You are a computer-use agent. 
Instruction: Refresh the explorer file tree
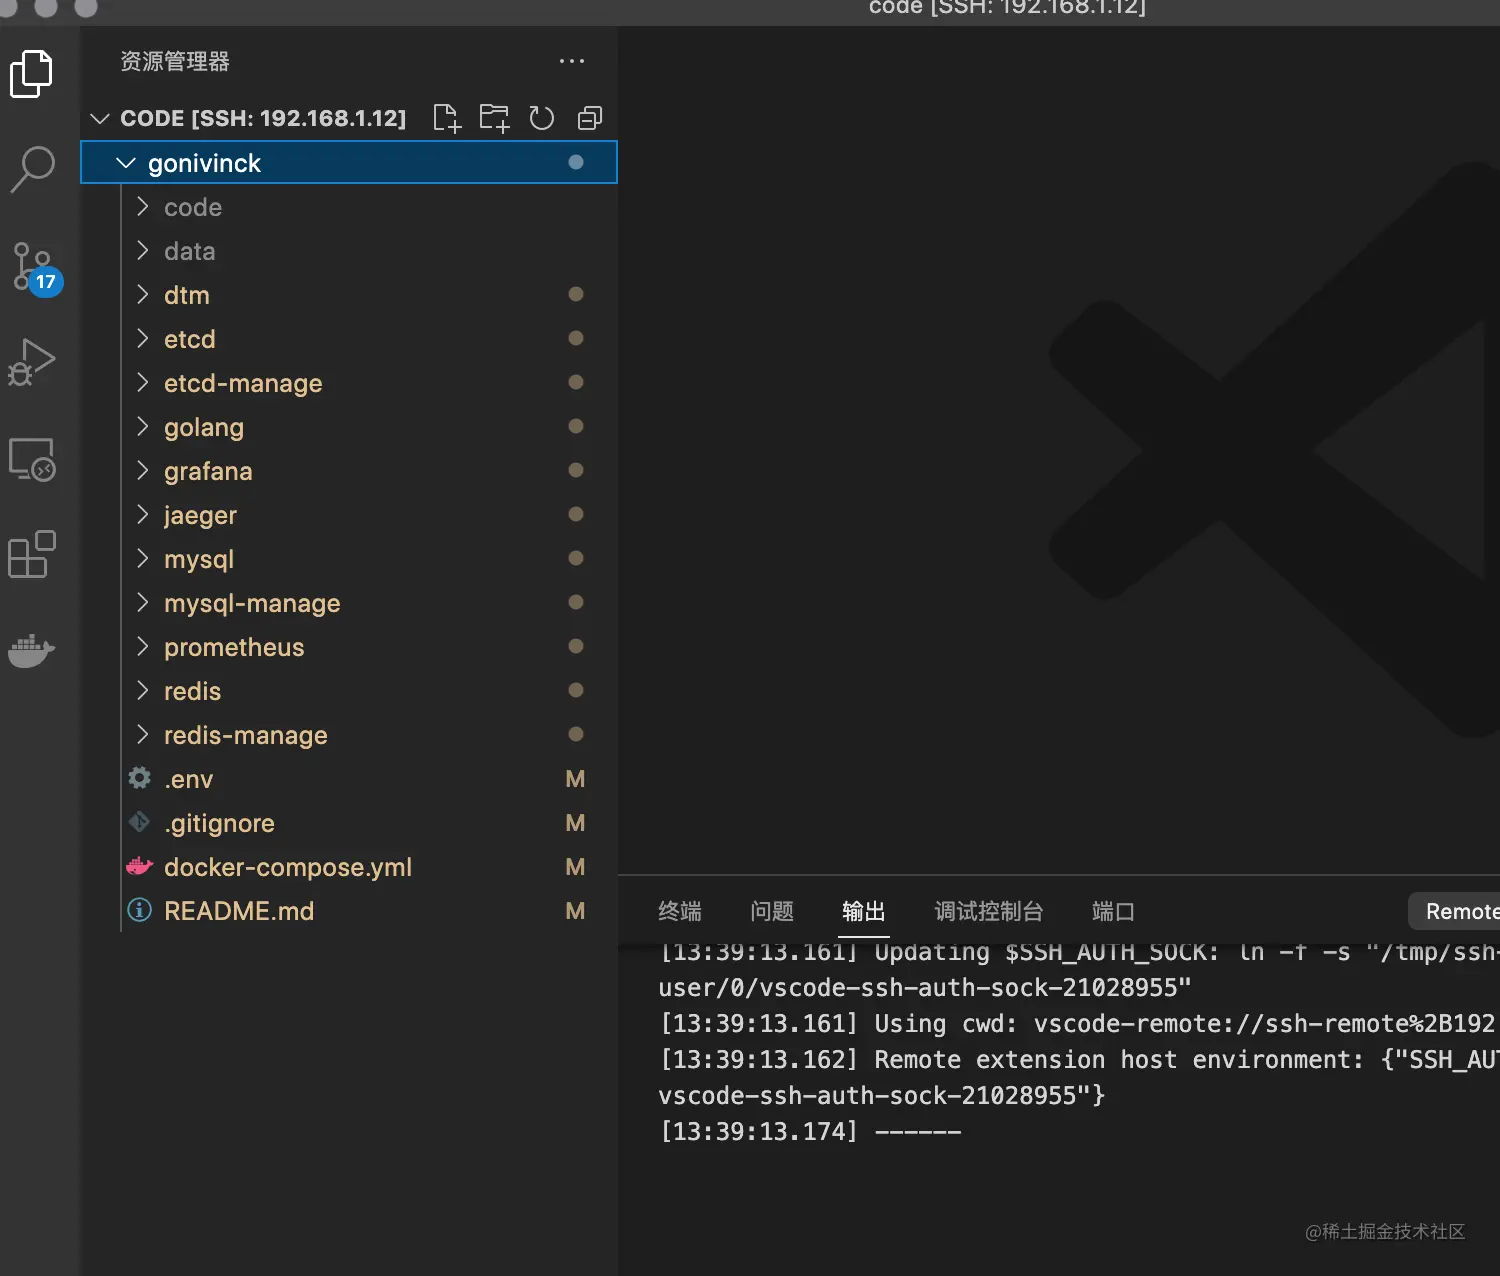(542, 118)
